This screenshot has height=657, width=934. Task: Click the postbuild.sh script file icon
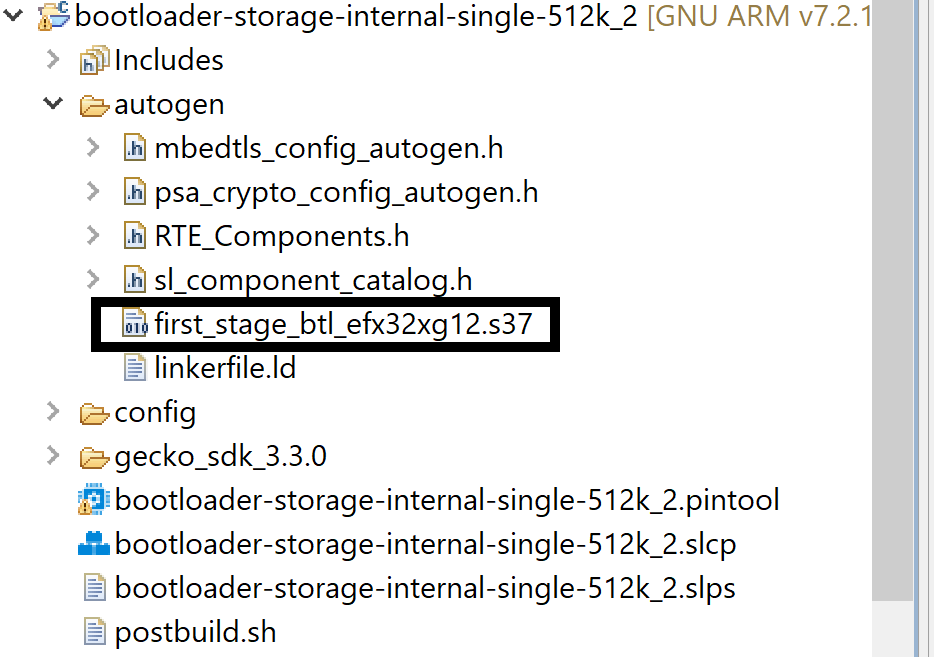[x=94, y=632]
